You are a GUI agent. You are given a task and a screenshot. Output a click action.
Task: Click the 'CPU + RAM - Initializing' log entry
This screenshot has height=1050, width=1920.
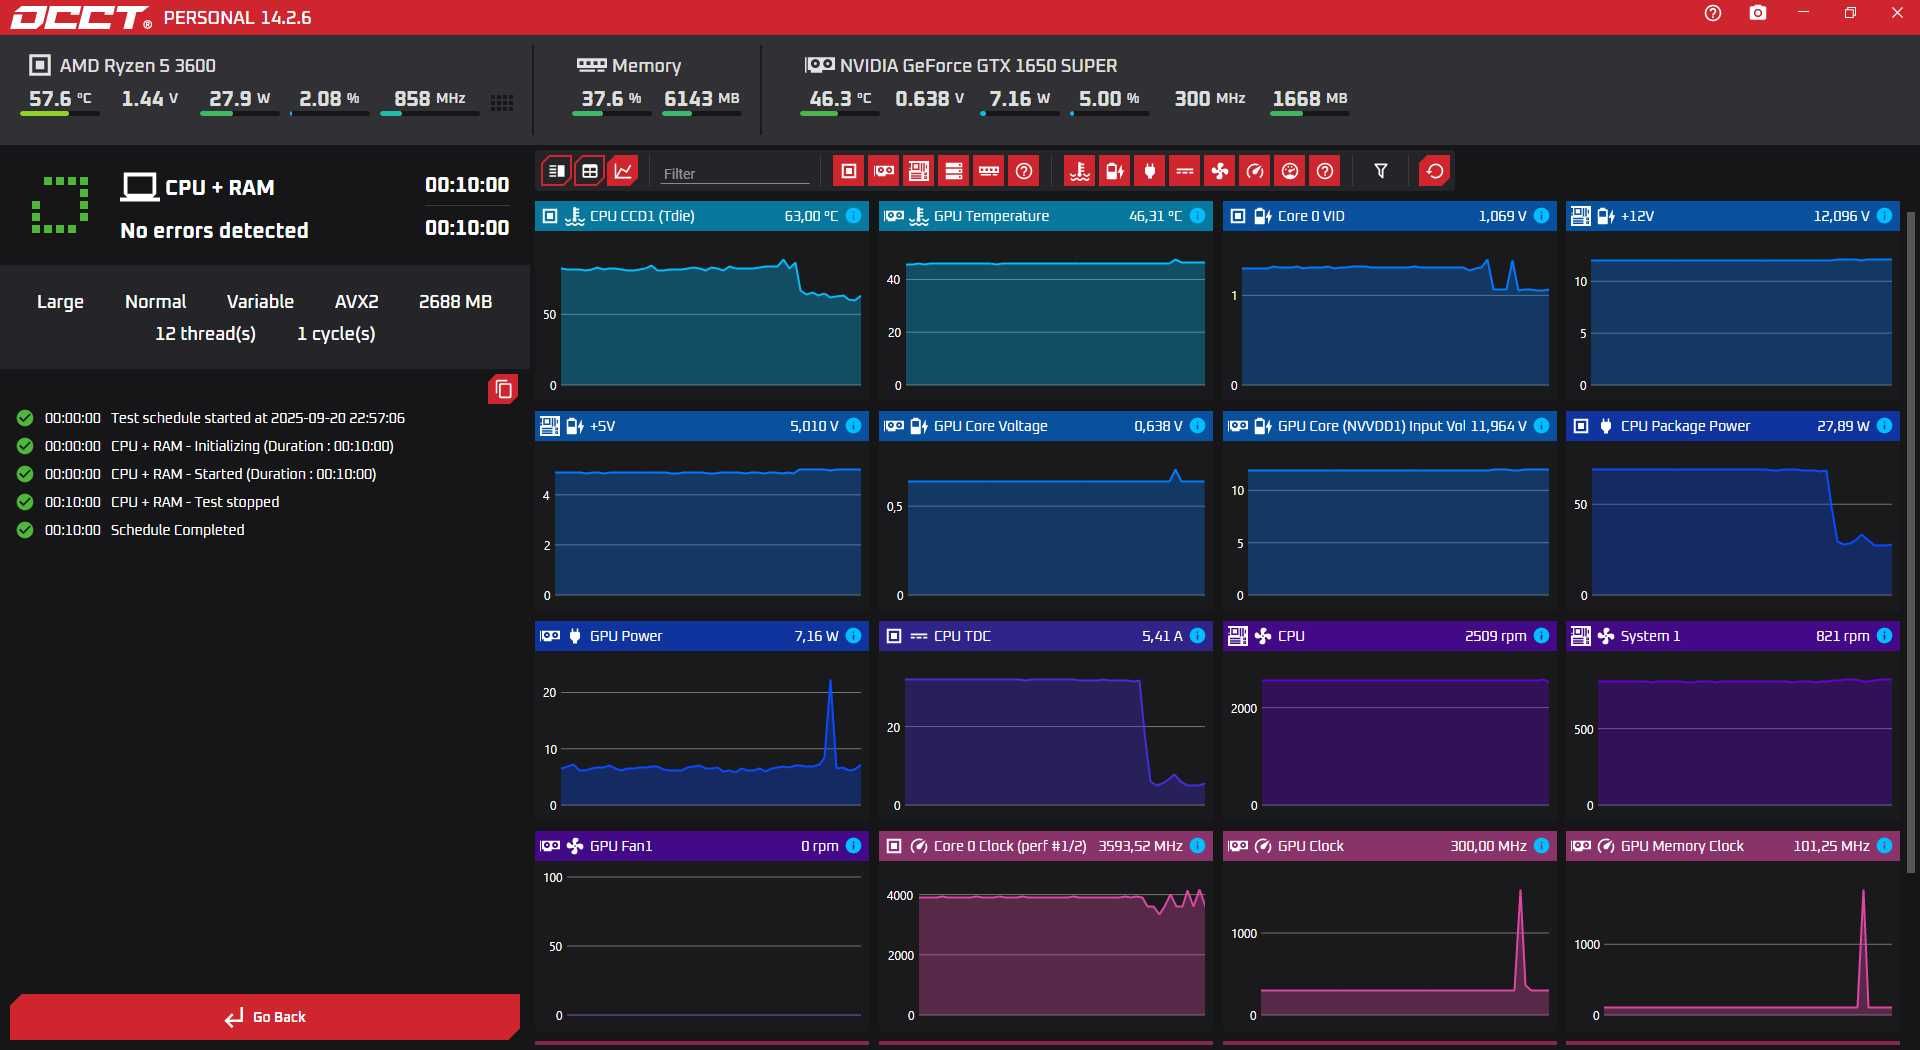tap(252, 446)
